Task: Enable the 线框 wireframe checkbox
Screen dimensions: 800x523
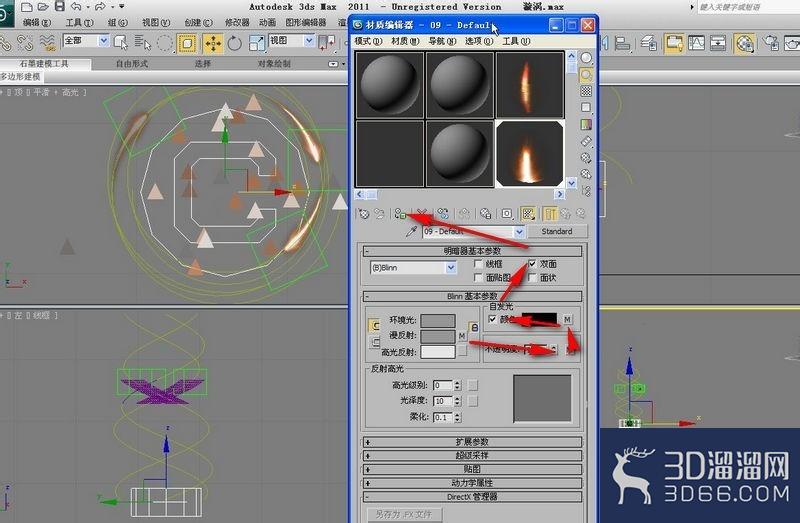Action: pos(478,264)
